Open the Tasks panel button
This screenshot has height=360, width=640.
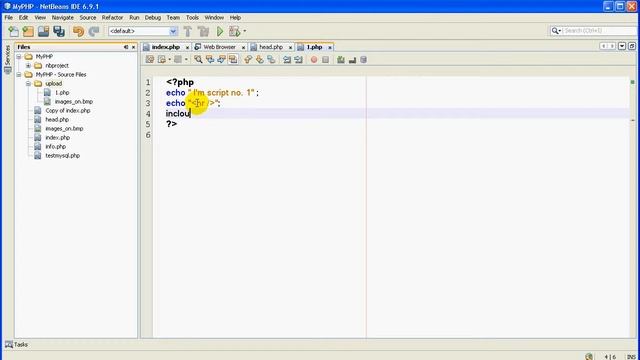point(16,344)
